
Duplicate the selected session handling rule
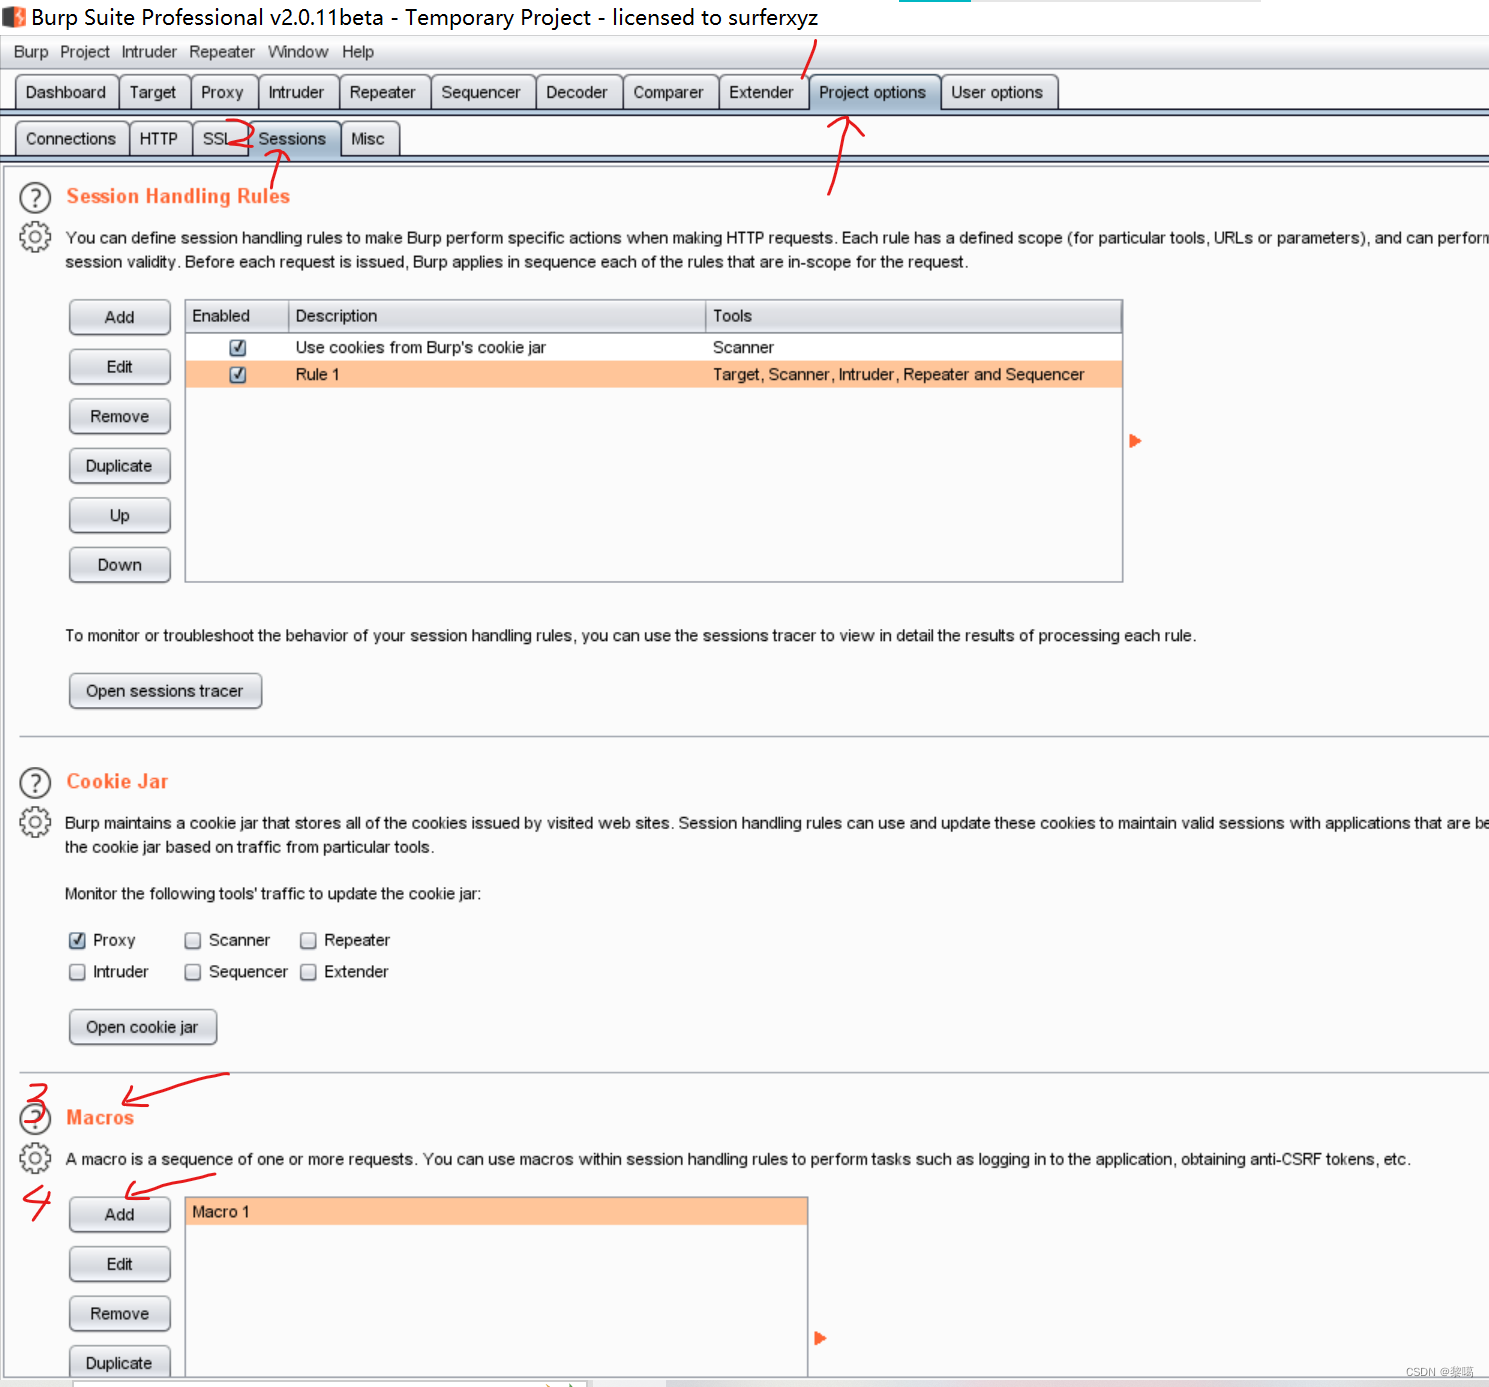point(120,466)
